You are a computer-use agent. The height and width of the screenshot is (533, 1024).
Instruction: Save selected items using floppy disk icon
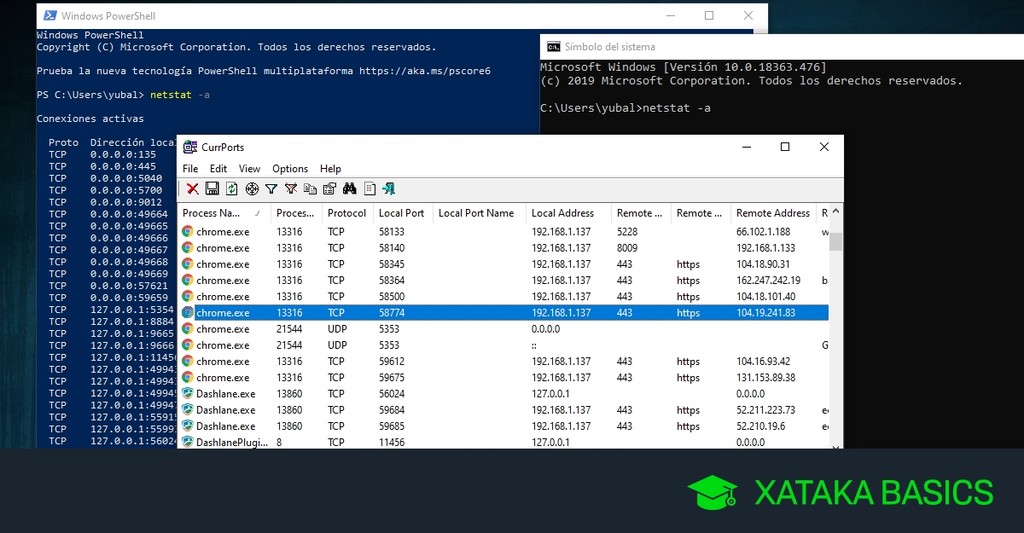[212, 189]
